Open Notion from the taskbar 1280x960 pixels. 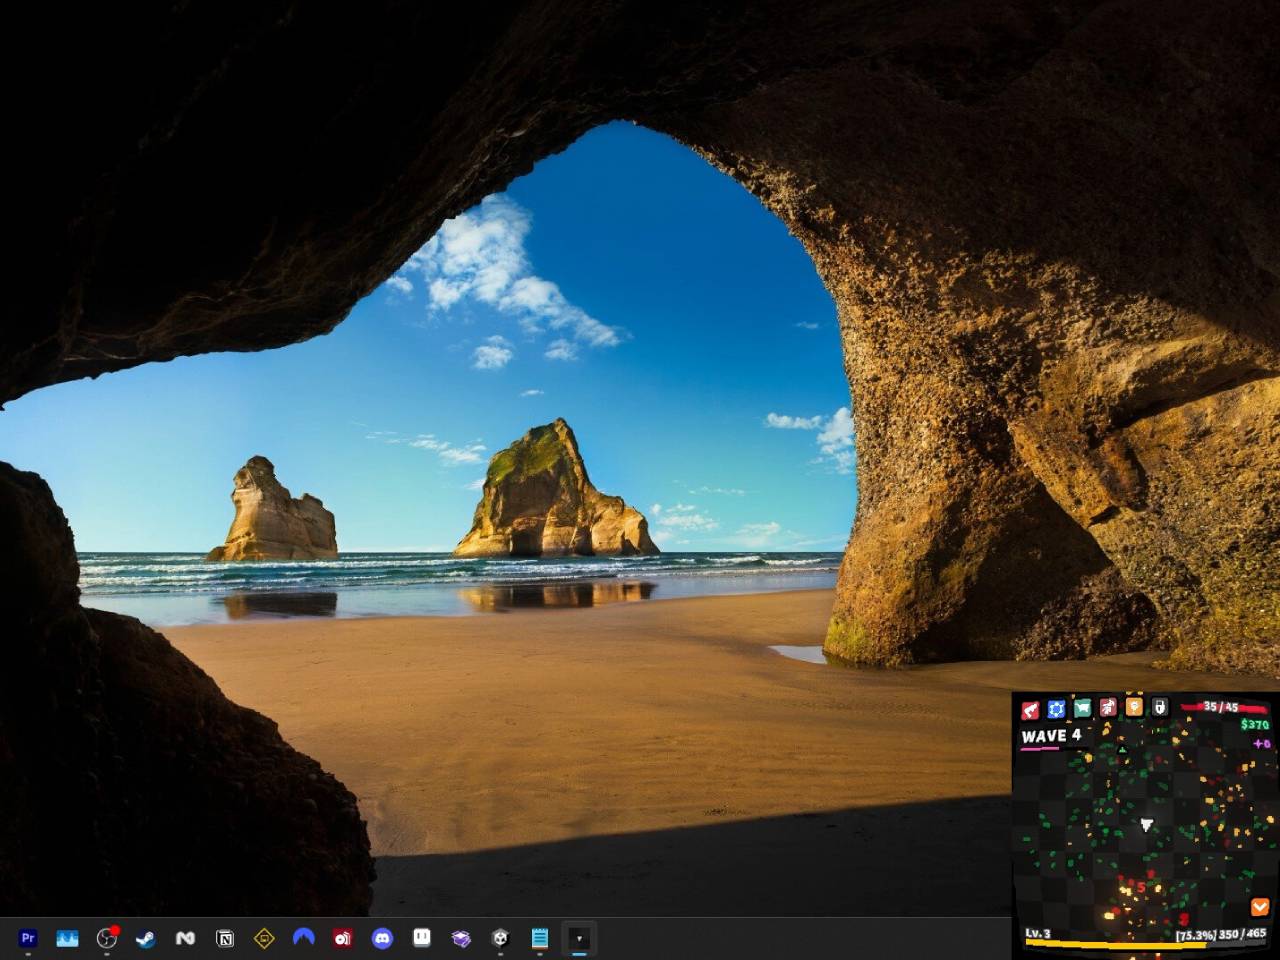(x=225, y=938)
